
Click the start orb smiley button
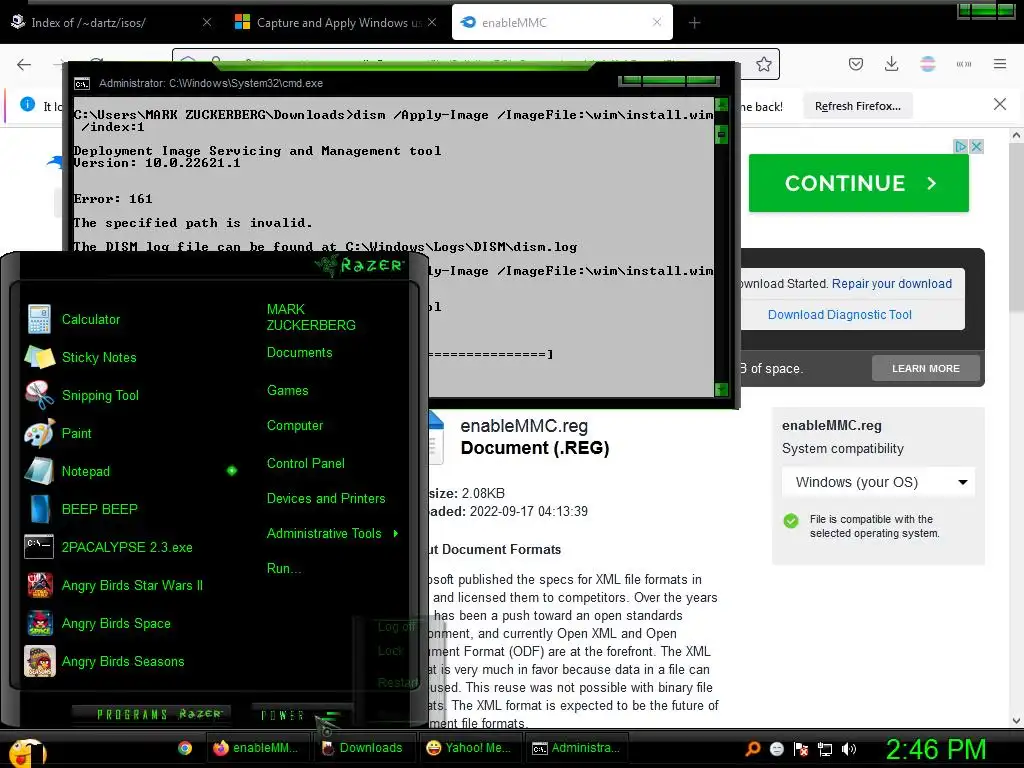(27, 751)
